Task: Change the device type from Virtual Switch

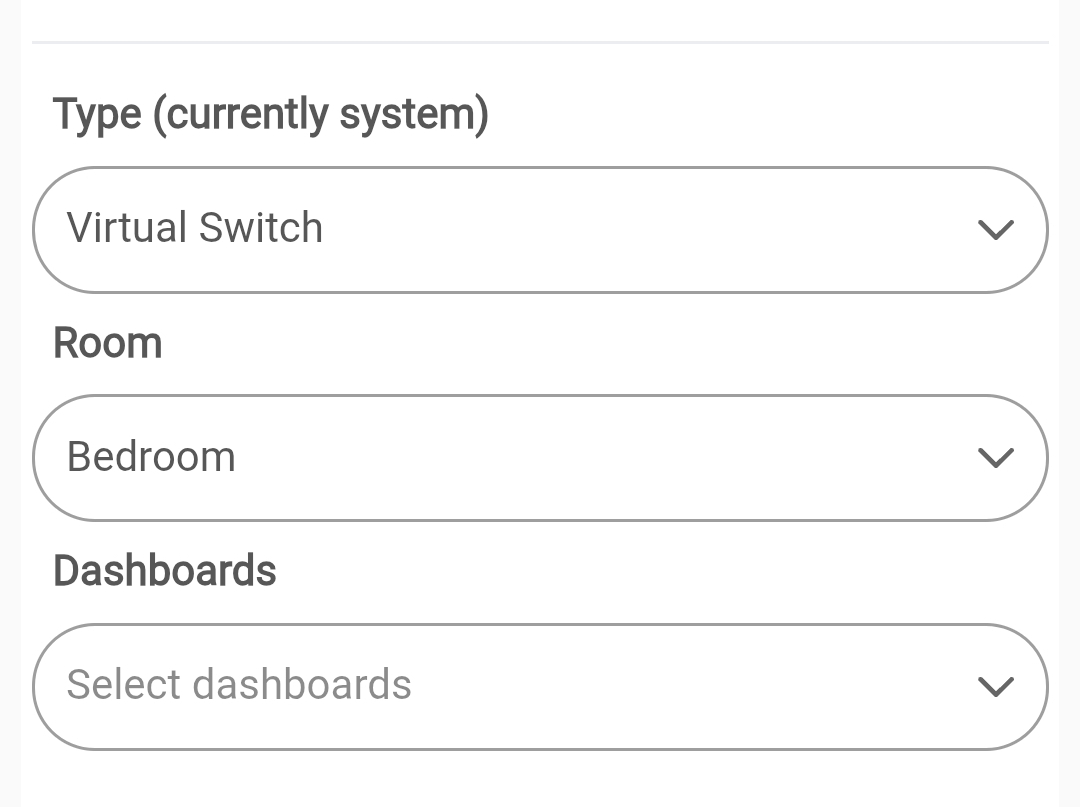Action: [x=540, y=230]
